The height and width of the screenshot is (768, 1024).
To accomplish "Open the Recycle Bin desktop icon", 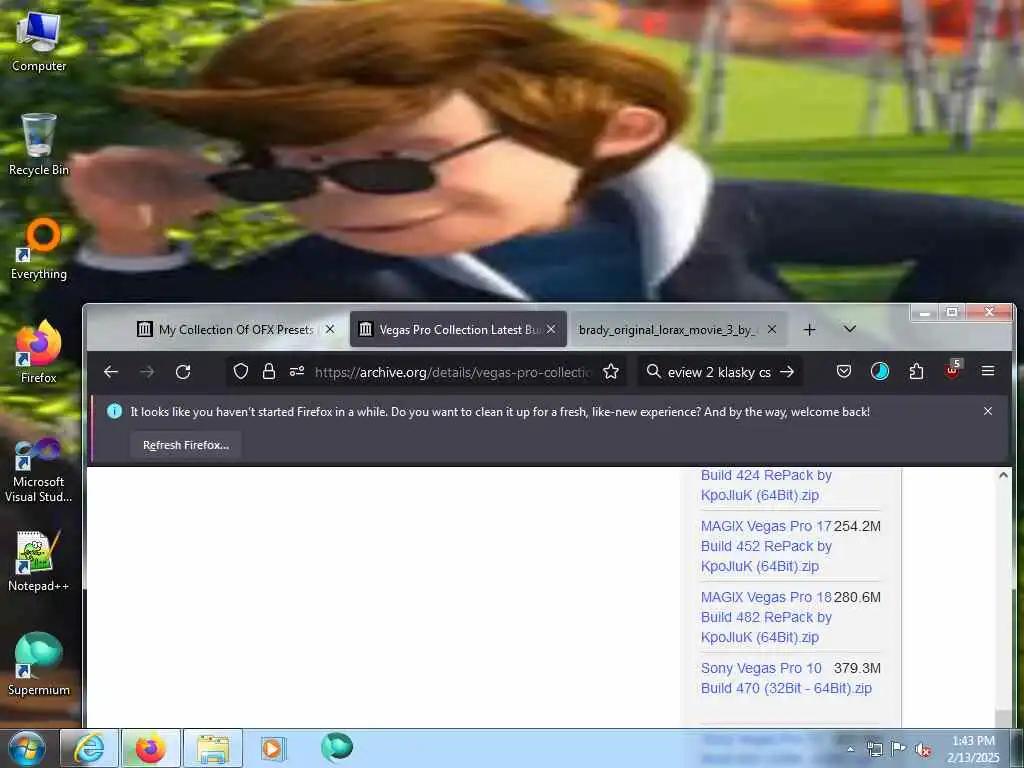I will [x=39, y=145].
